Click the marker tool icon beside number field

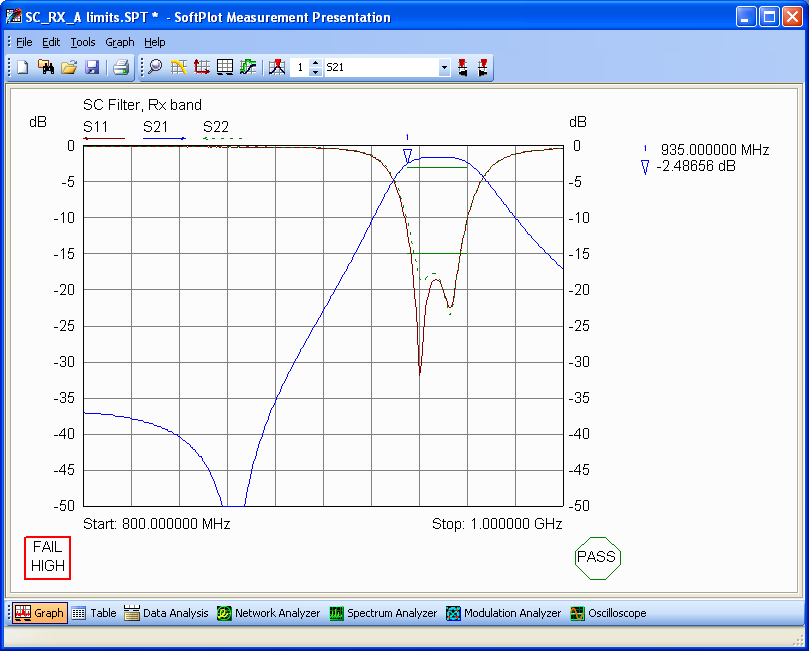tap(277, 67)
